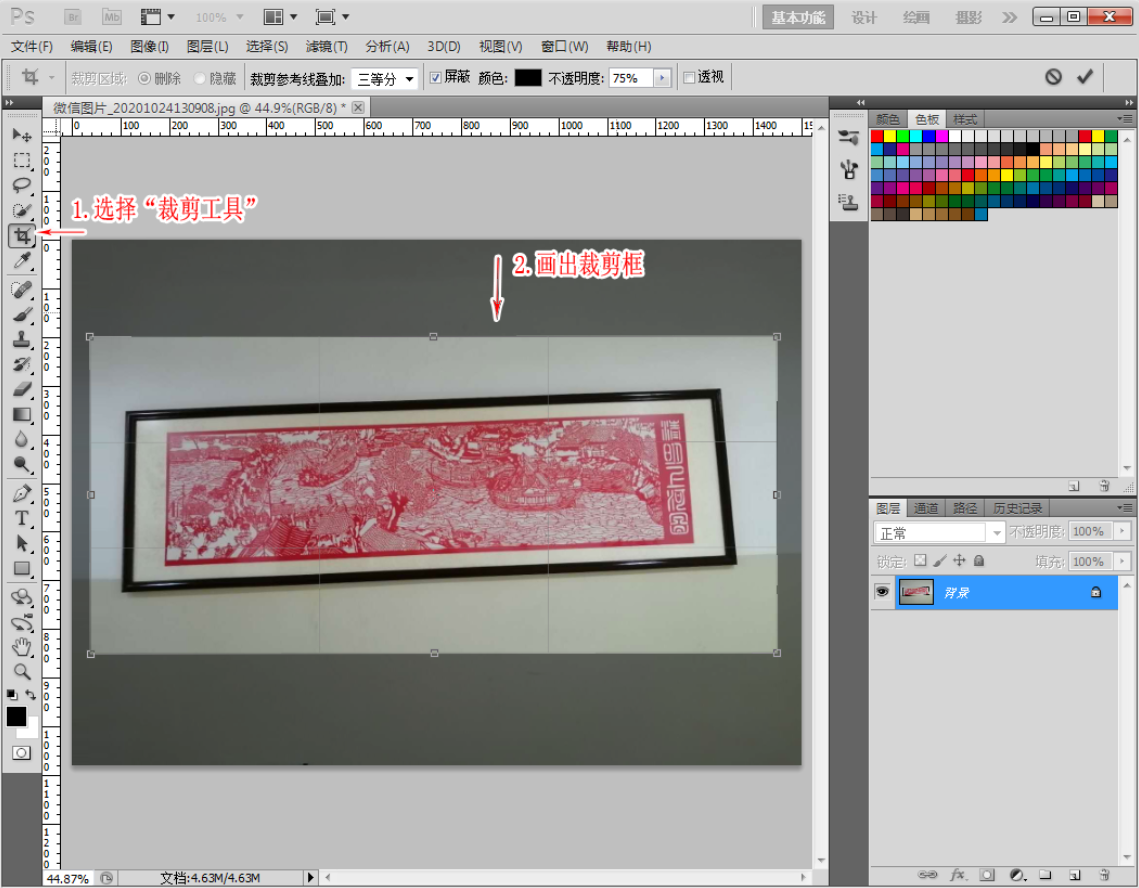Add a layer style (fx)
The height and width of the screenshot is (888, 1139).
point(957,874)
